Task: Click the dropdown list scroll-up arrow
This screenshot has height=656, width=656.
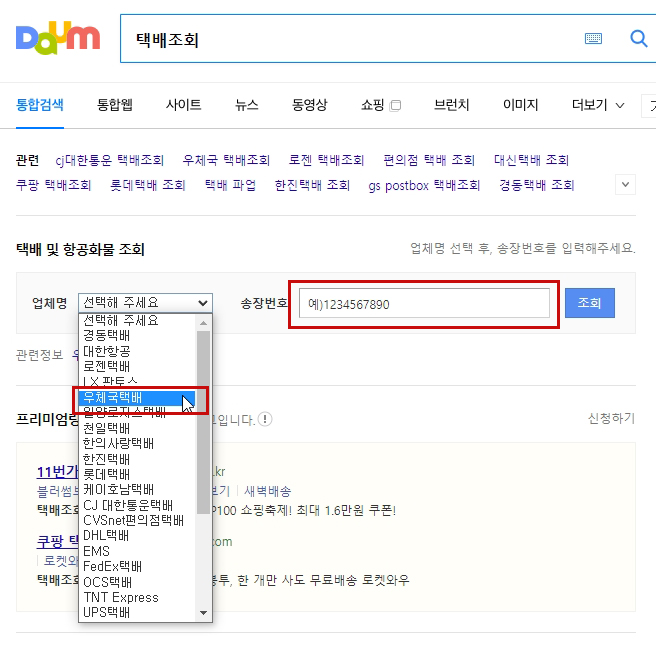Action: (203, 322)
